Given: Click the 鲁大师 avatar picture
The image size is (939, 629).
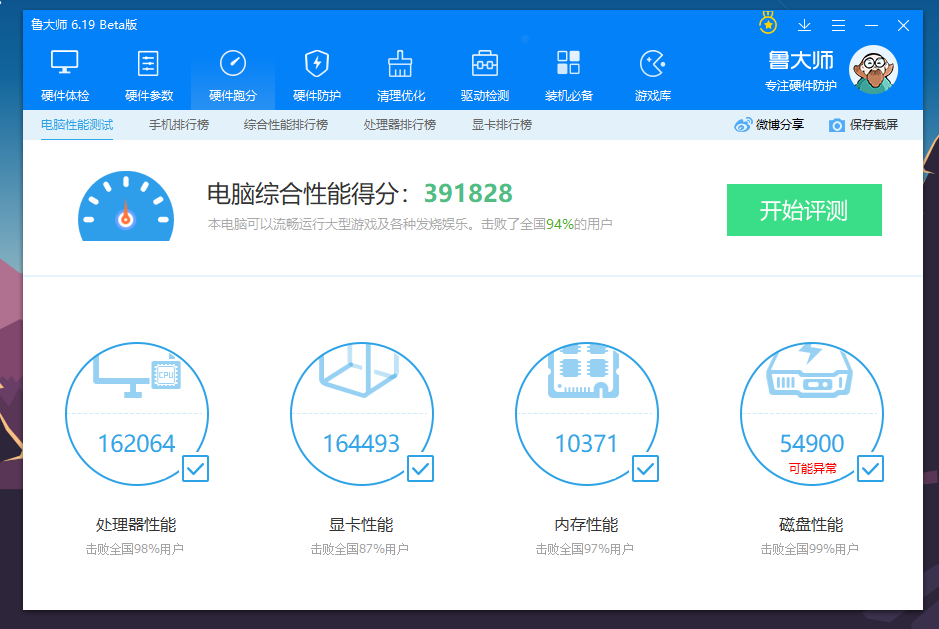Looking at the screenshot, I should pos(873,69).
